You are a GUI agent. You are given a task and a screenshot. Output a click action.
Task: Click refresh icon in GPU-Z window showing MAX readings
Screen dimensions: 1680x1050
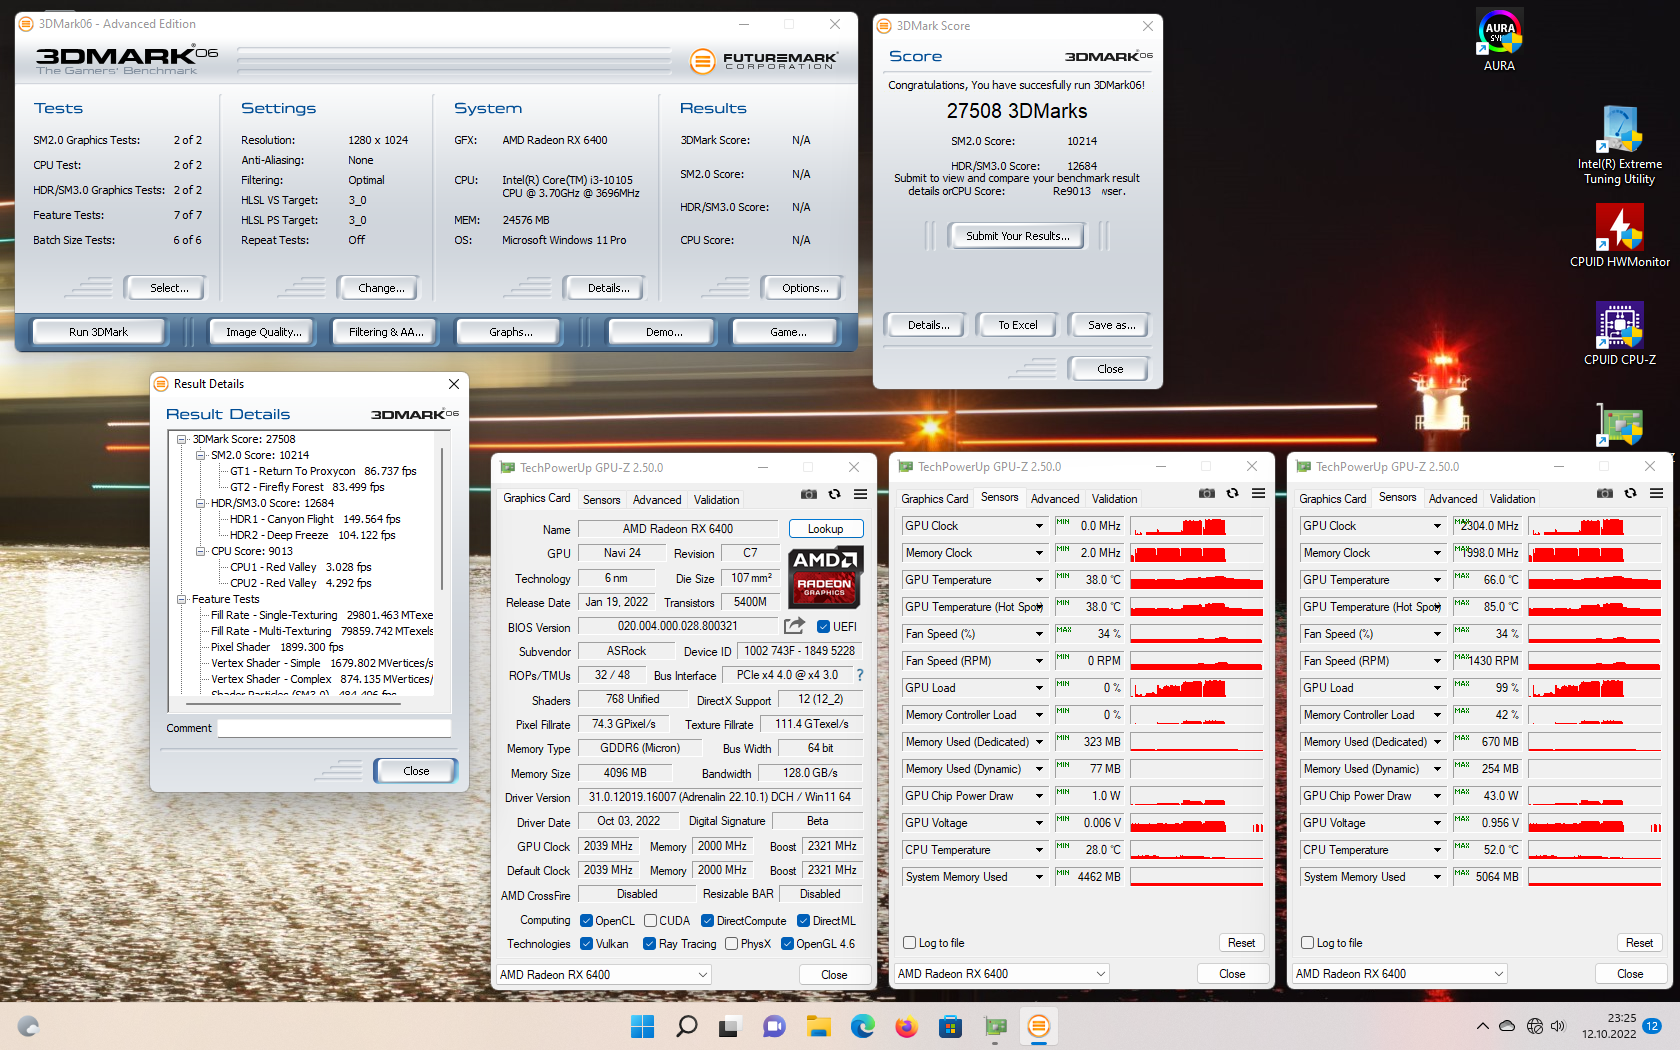tap(1630, 493)
